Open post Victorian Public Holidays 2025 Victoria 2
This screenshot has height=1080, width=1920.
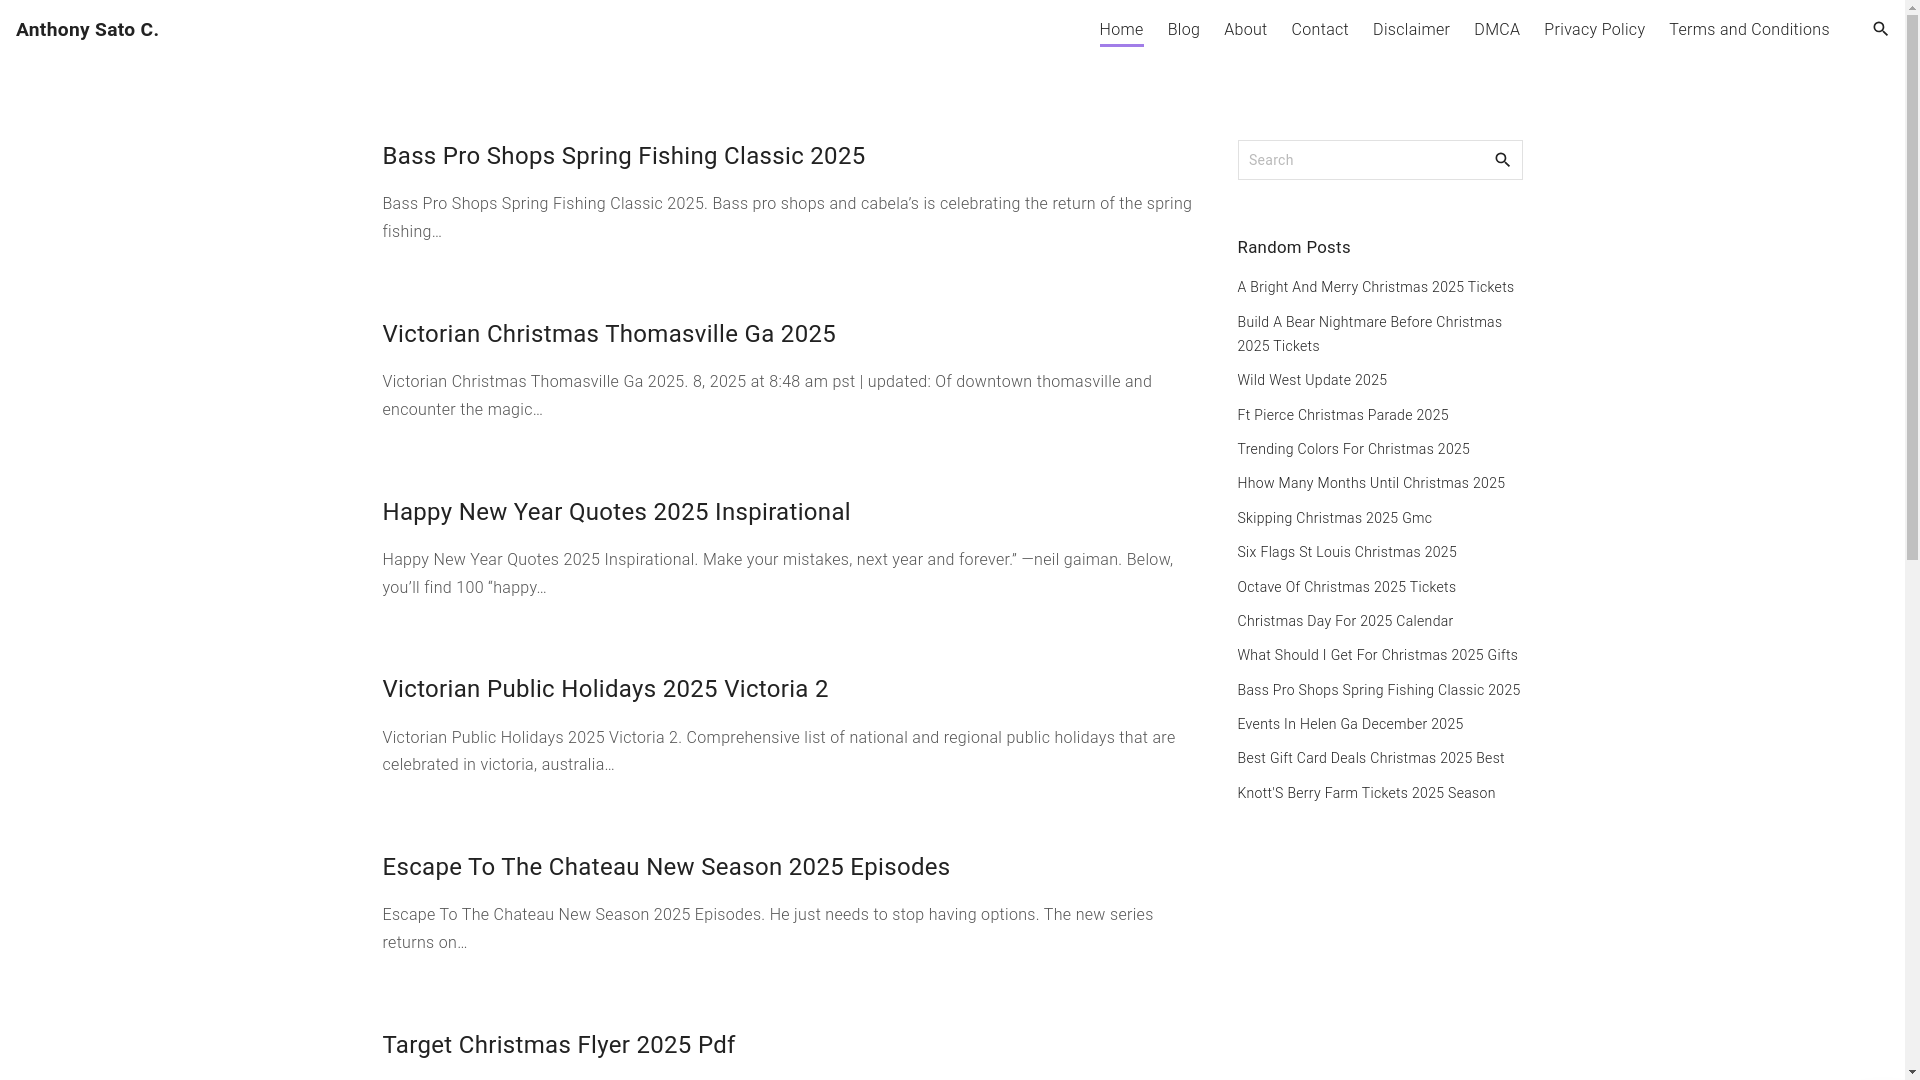[x=605, y=689]
